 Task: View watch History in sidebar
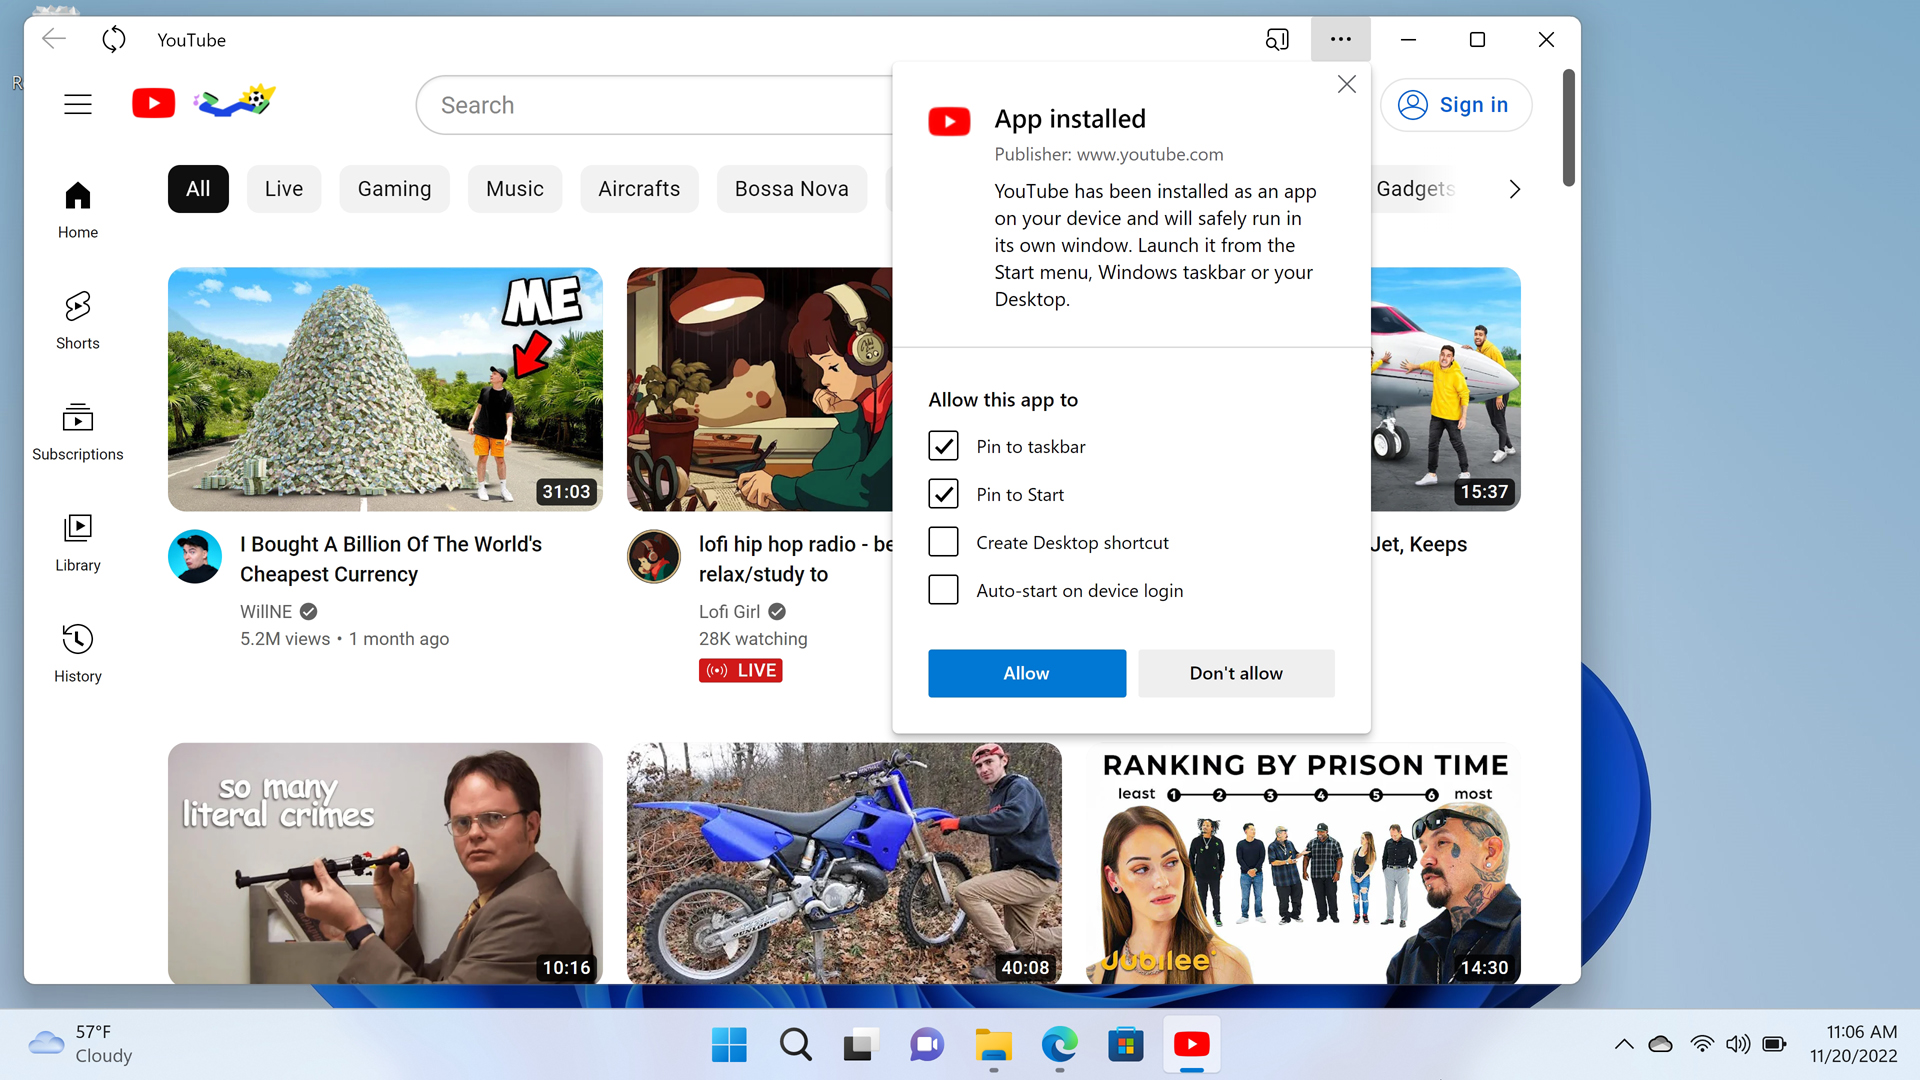pyautogui.click(x=77, y=654)
